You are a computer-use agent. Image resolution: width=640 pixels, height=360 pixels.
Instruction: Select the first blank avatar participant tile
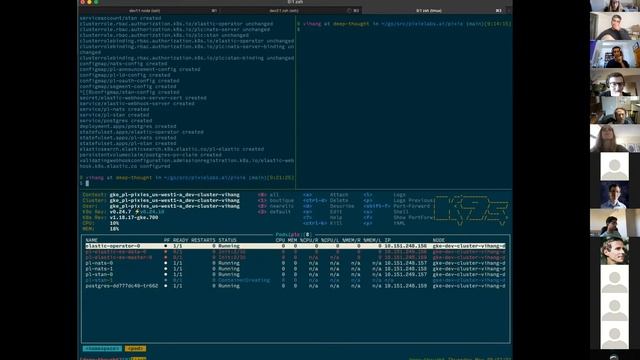(615, 167)
